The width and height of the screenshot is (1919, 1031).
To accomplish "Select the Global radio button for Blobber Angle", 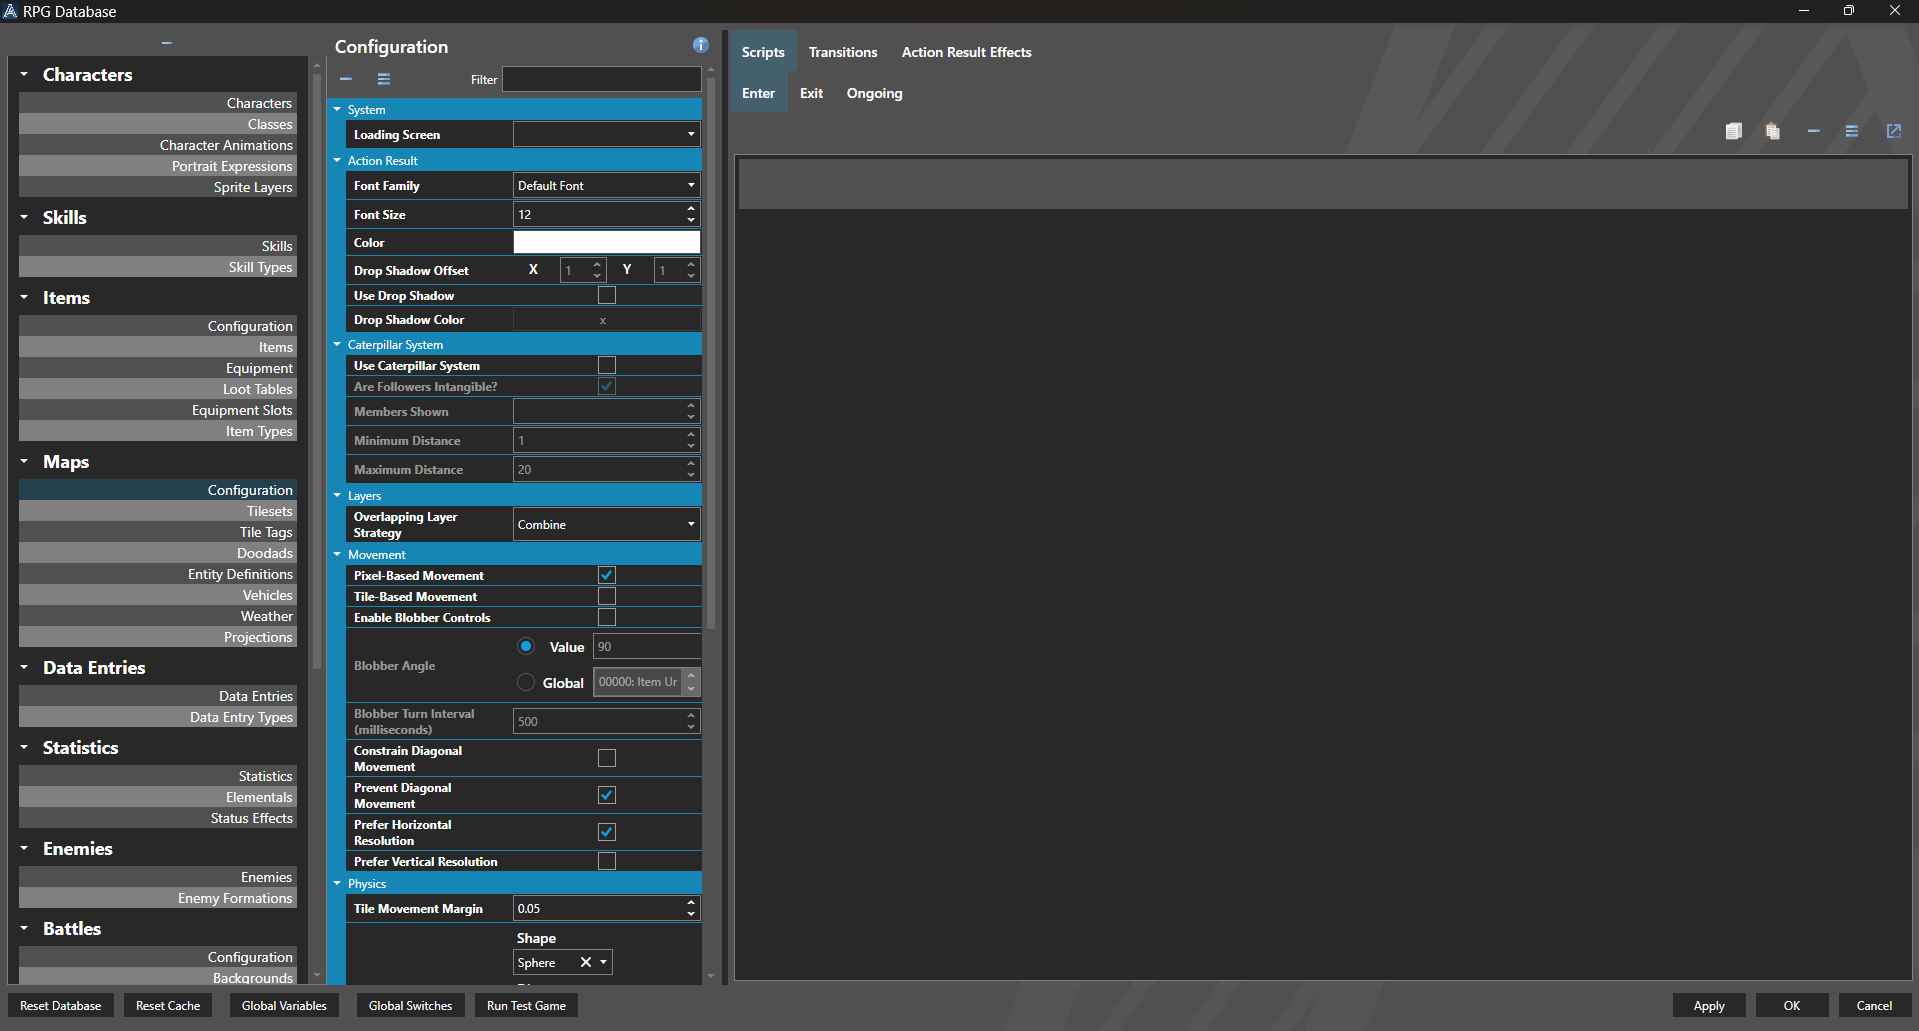I will [x=526, y=682].
